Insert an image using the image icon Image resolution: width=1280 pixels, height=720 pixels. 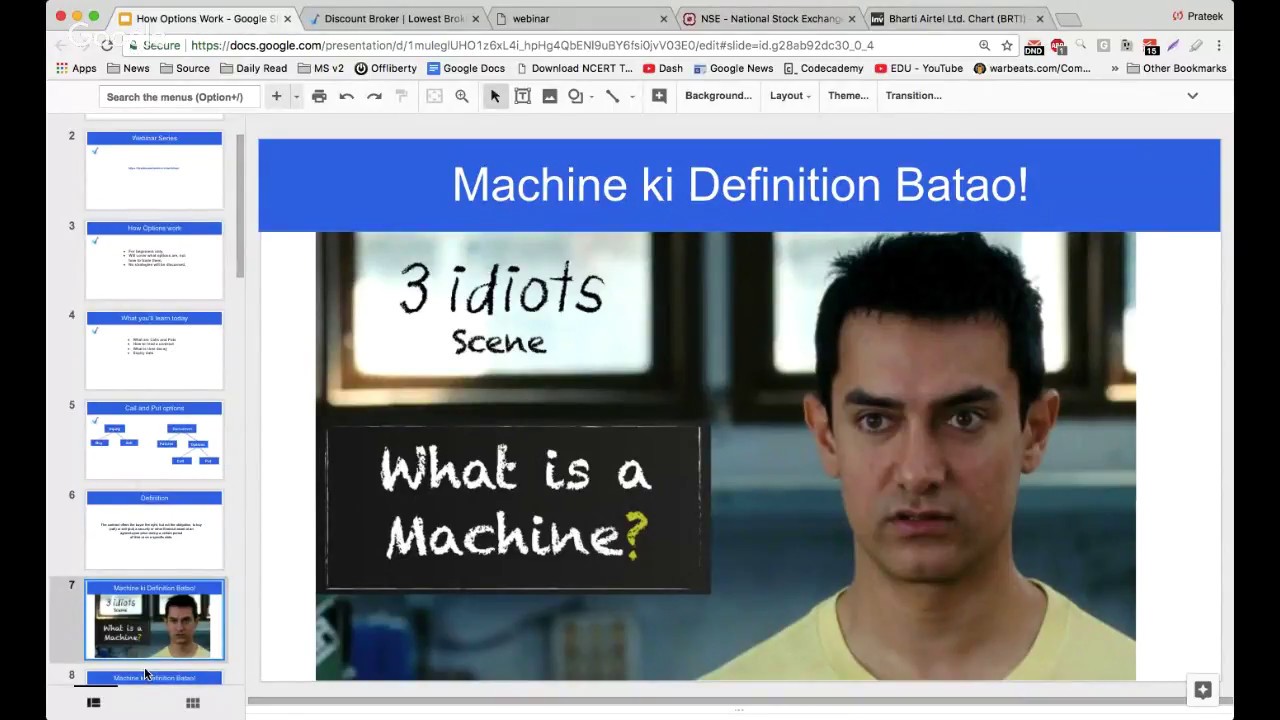[x=549, y=96]
